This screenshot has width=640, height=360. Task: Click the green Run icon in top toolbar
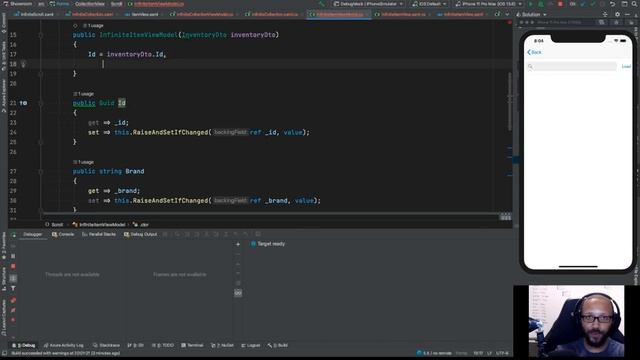coord(531,4)
